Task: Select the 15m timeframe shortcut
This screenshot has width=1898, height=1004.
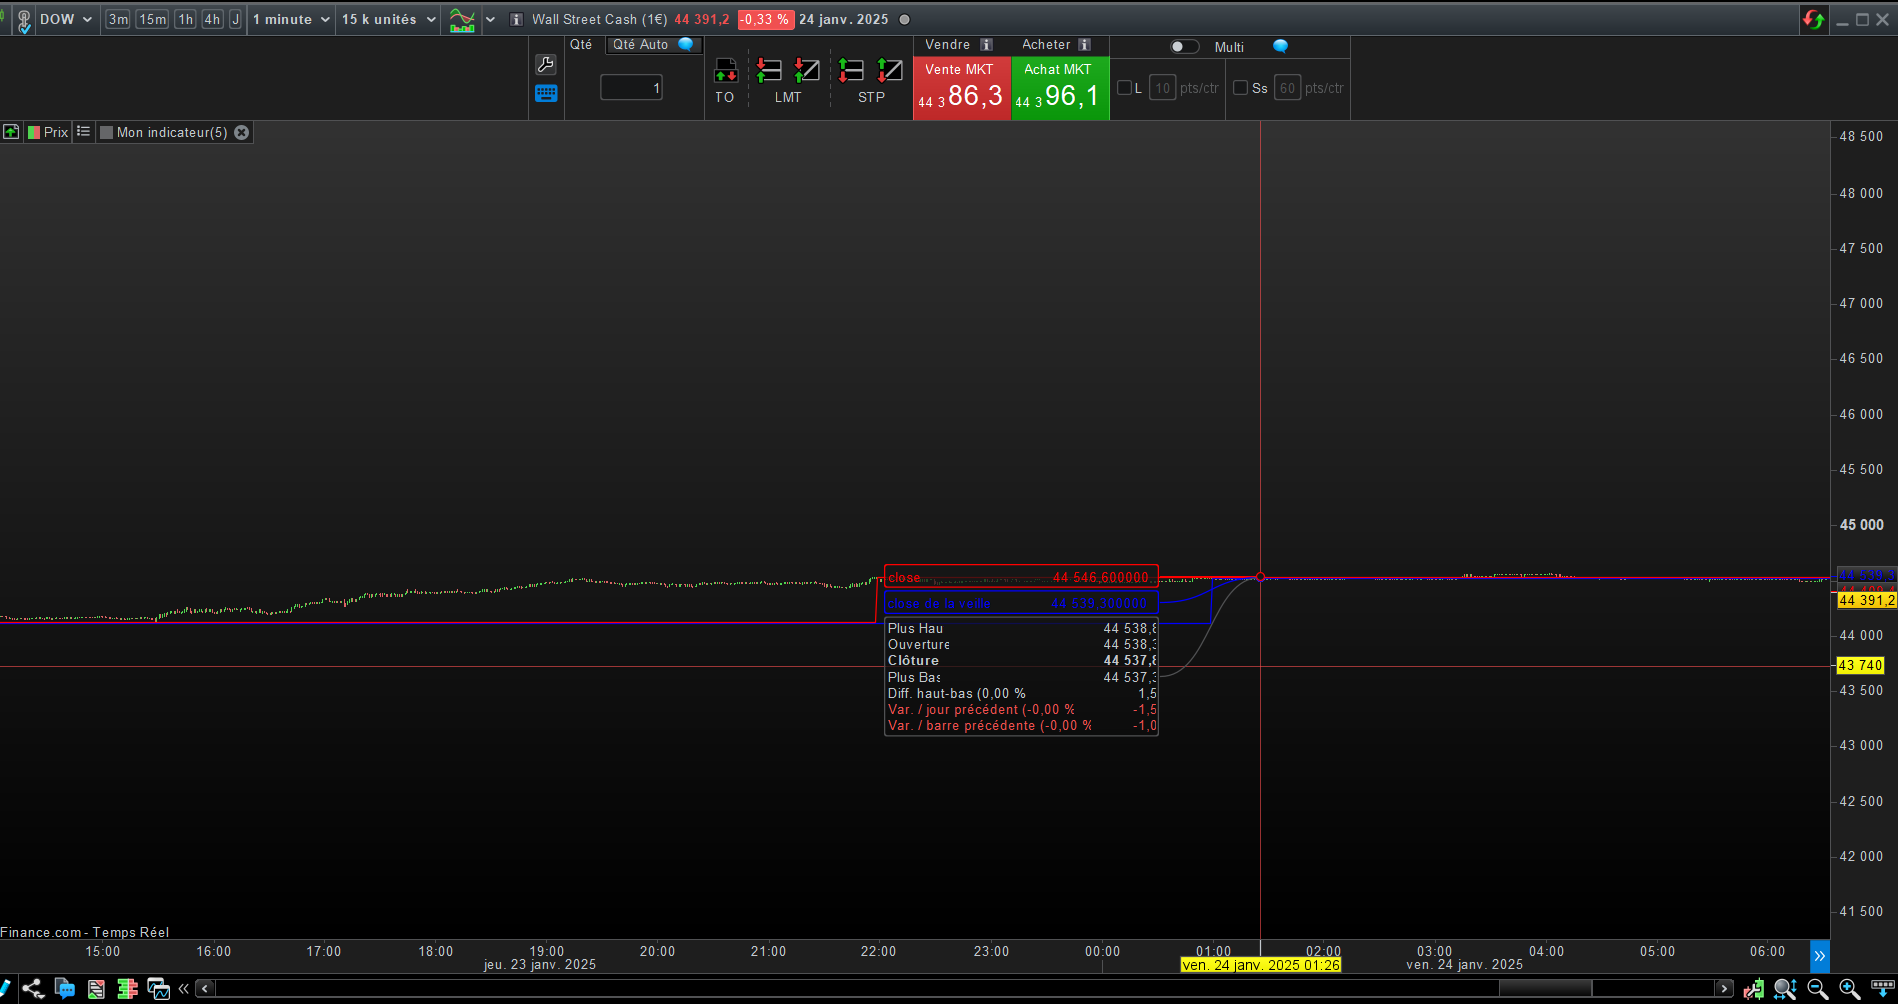Action: click(153, 20)
